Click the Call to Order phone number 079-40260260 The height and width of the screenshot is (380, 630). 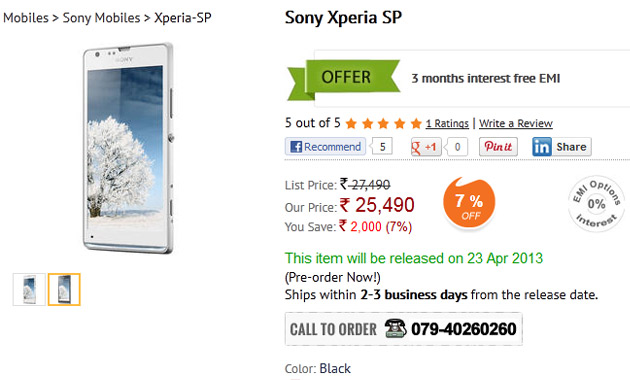(x=464, y=329)
